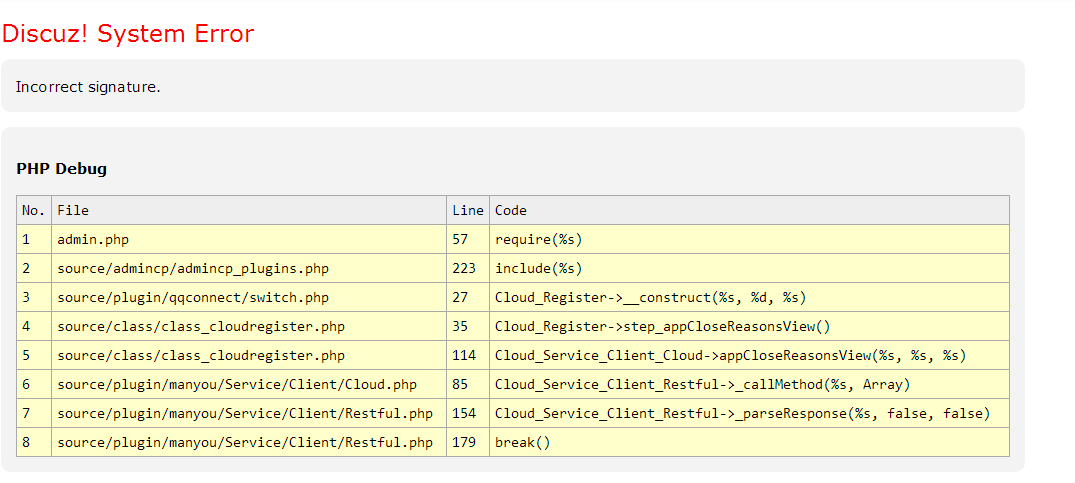Click the "Incorrect signature." error message
The image size is (1075, 483).
[88, 87]
